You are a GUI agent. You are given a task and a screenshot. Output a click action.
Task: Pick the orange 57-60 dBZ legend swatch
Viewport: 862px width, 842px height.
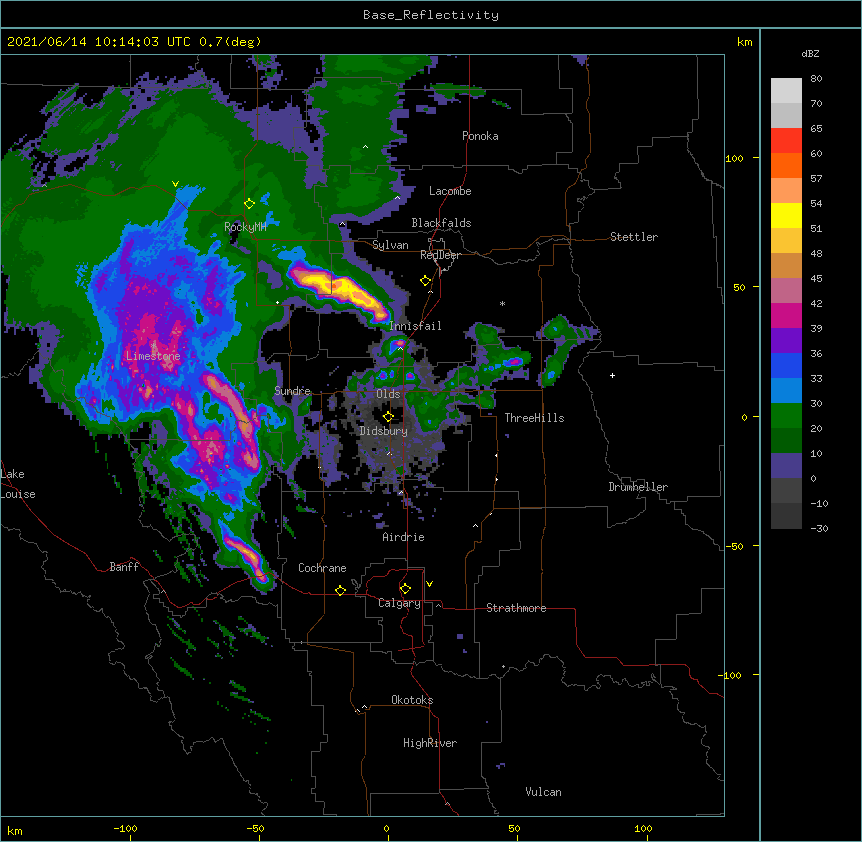[786, 165]
